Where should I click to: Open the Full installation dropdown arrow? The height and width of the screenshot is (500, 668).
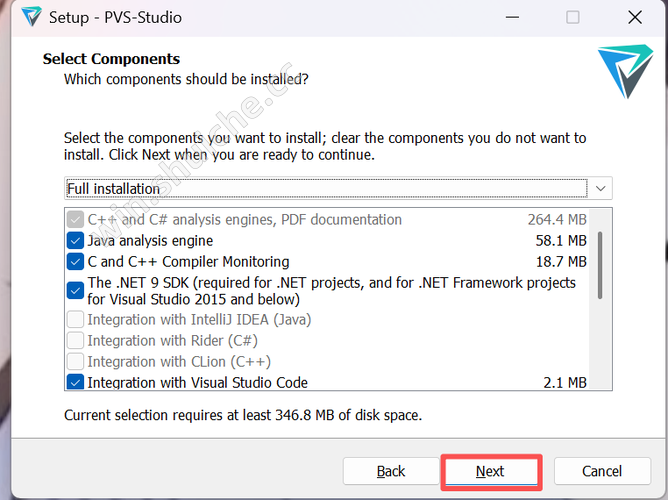[600, 188]
